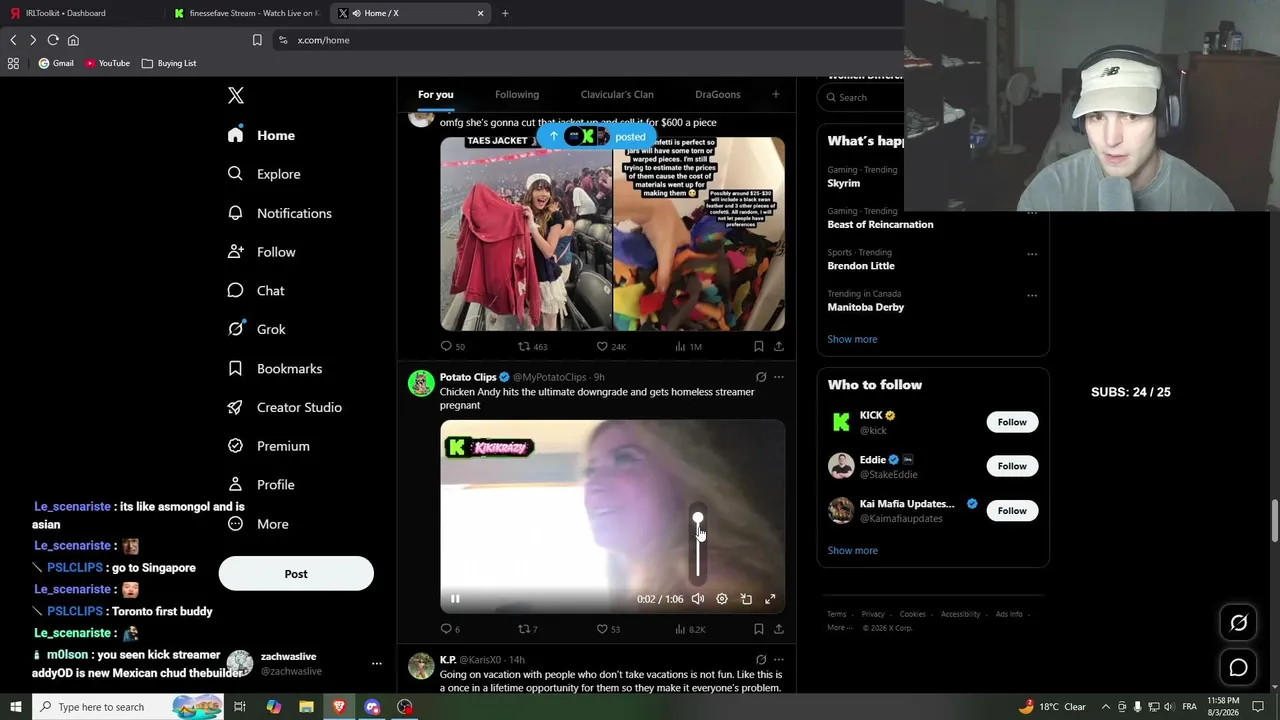Click the browser home button
Viewport: 1280px width, 720px height.
point(73,40)
